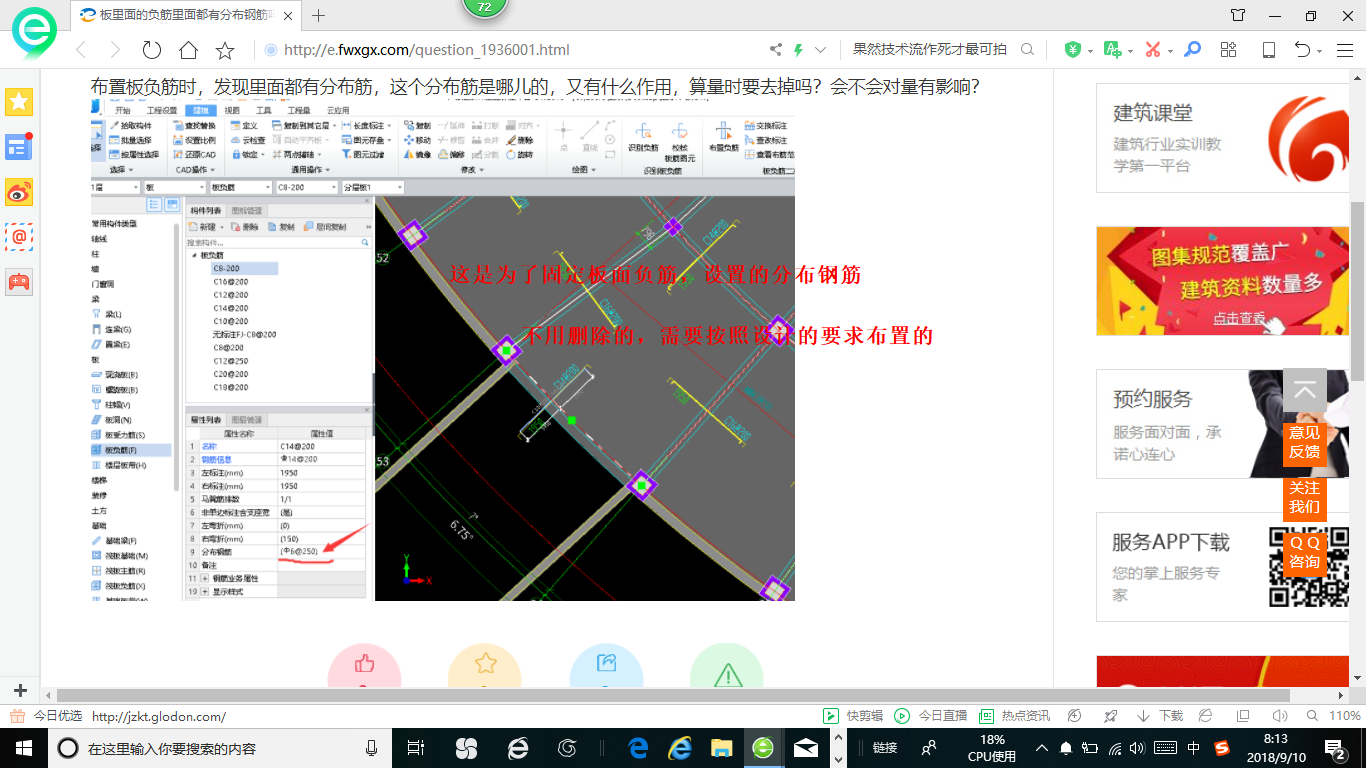Image resolution: width=1366 pixels, height=768 pixels.
Task: Click the red scissors screenshot icon
Action: coord(1152,50)
